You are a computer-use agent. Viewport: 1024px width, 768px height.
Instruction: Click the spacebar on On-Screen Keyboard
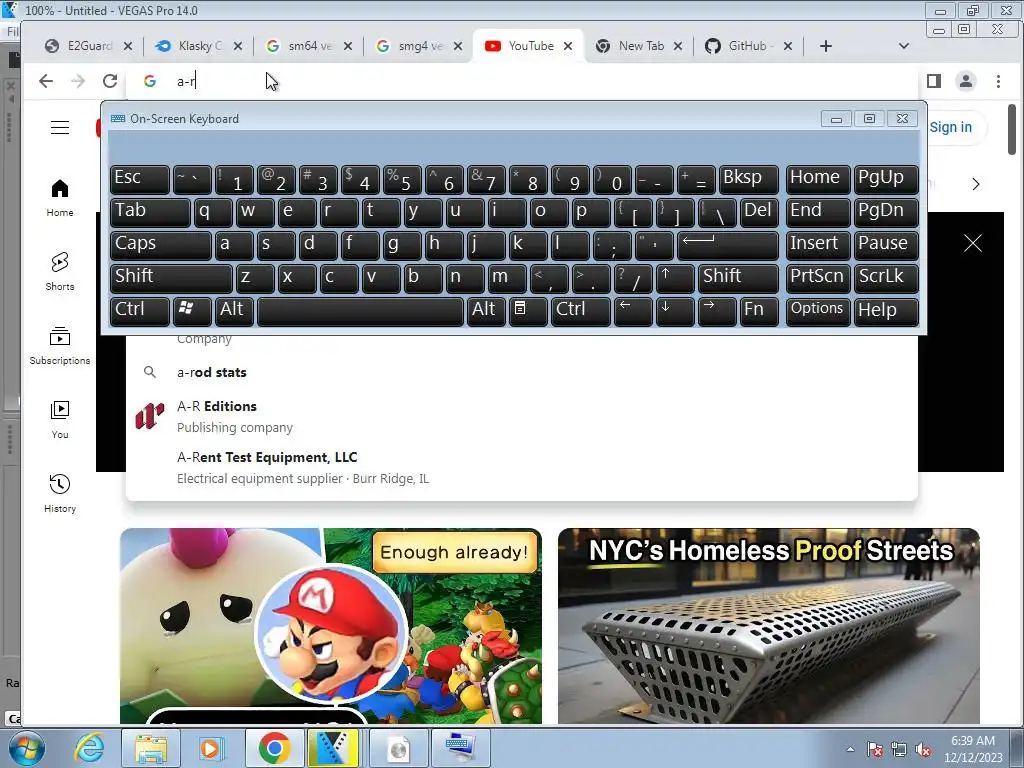pos(360,311)
